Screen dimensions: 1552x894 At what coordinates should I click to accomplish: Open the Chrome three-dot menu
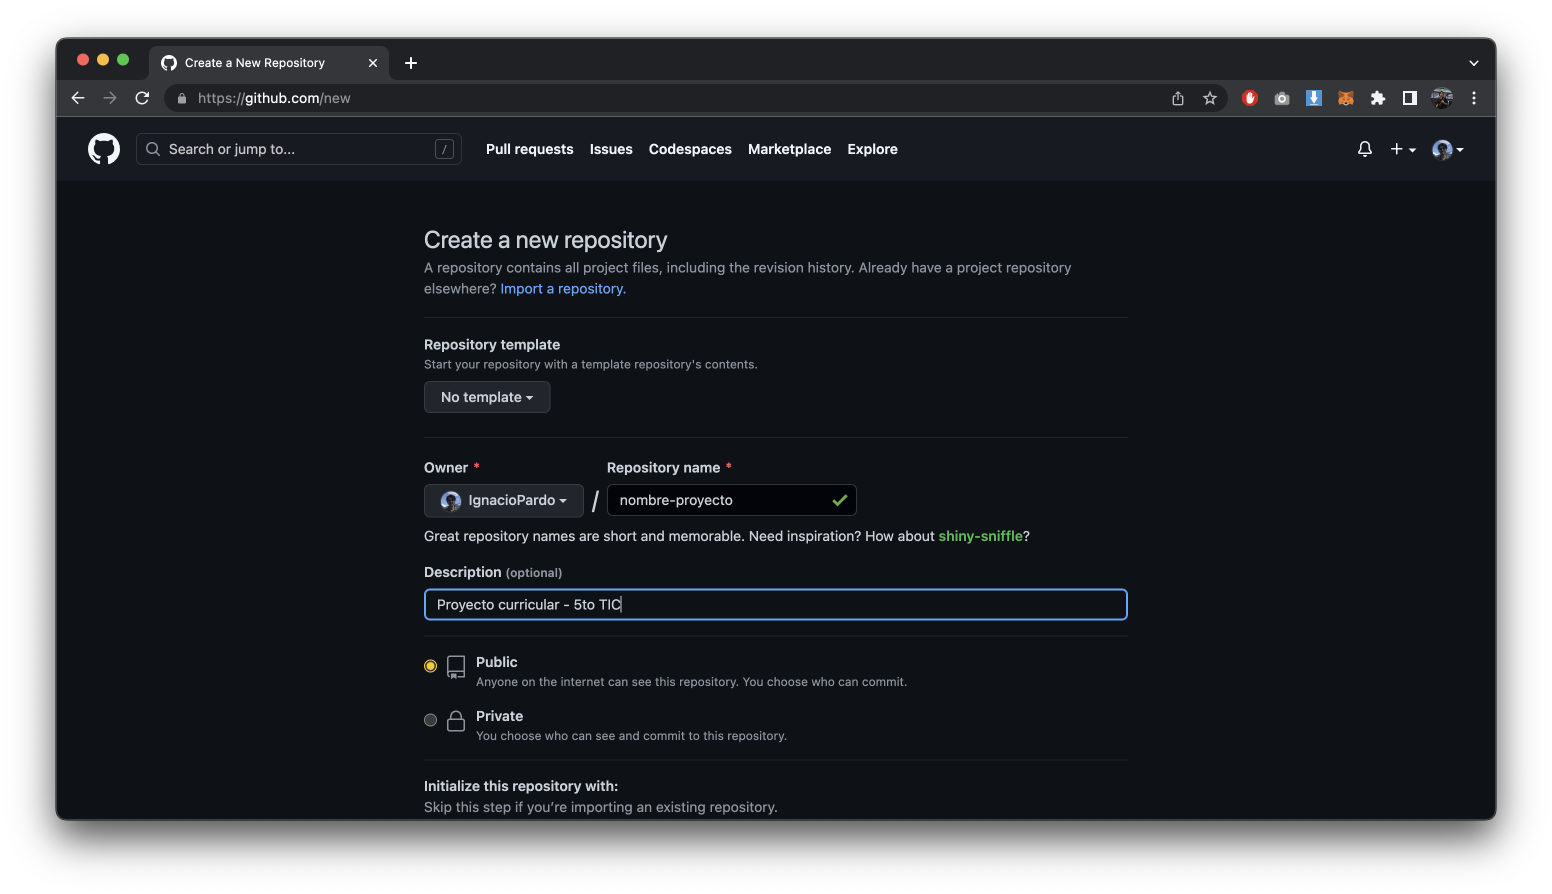1474,98
